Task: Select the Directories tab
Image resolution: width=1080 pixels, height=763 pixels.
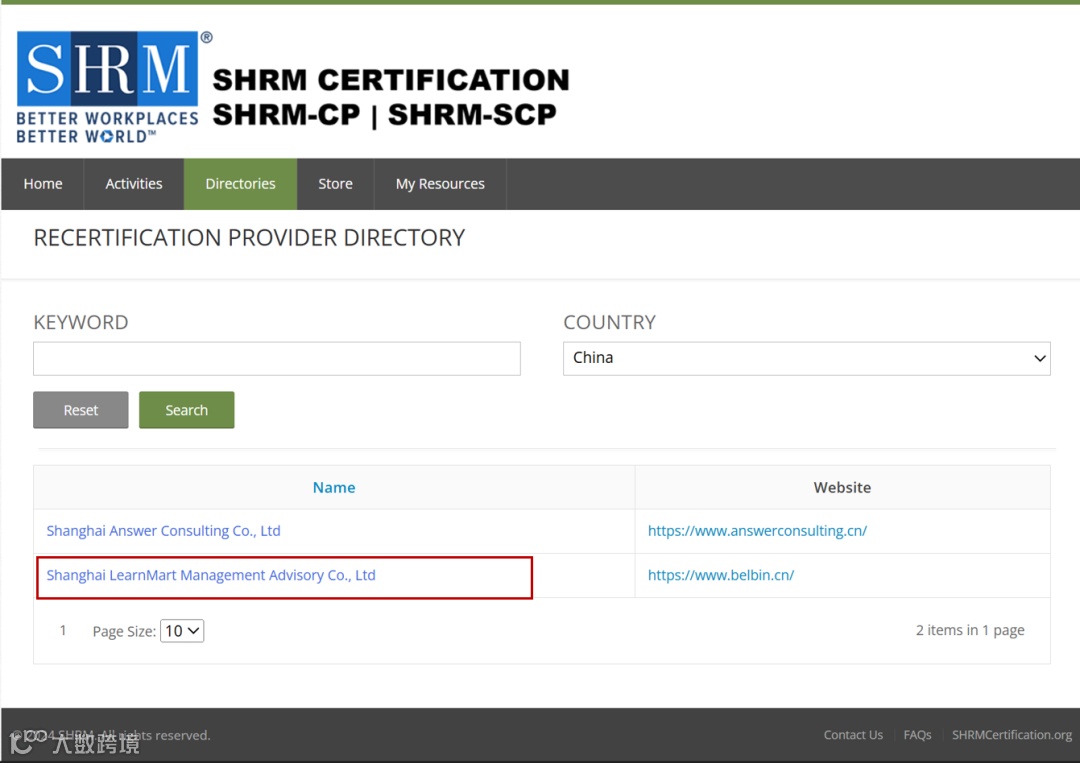Action: pyautogui.click(x=240, y=184)
